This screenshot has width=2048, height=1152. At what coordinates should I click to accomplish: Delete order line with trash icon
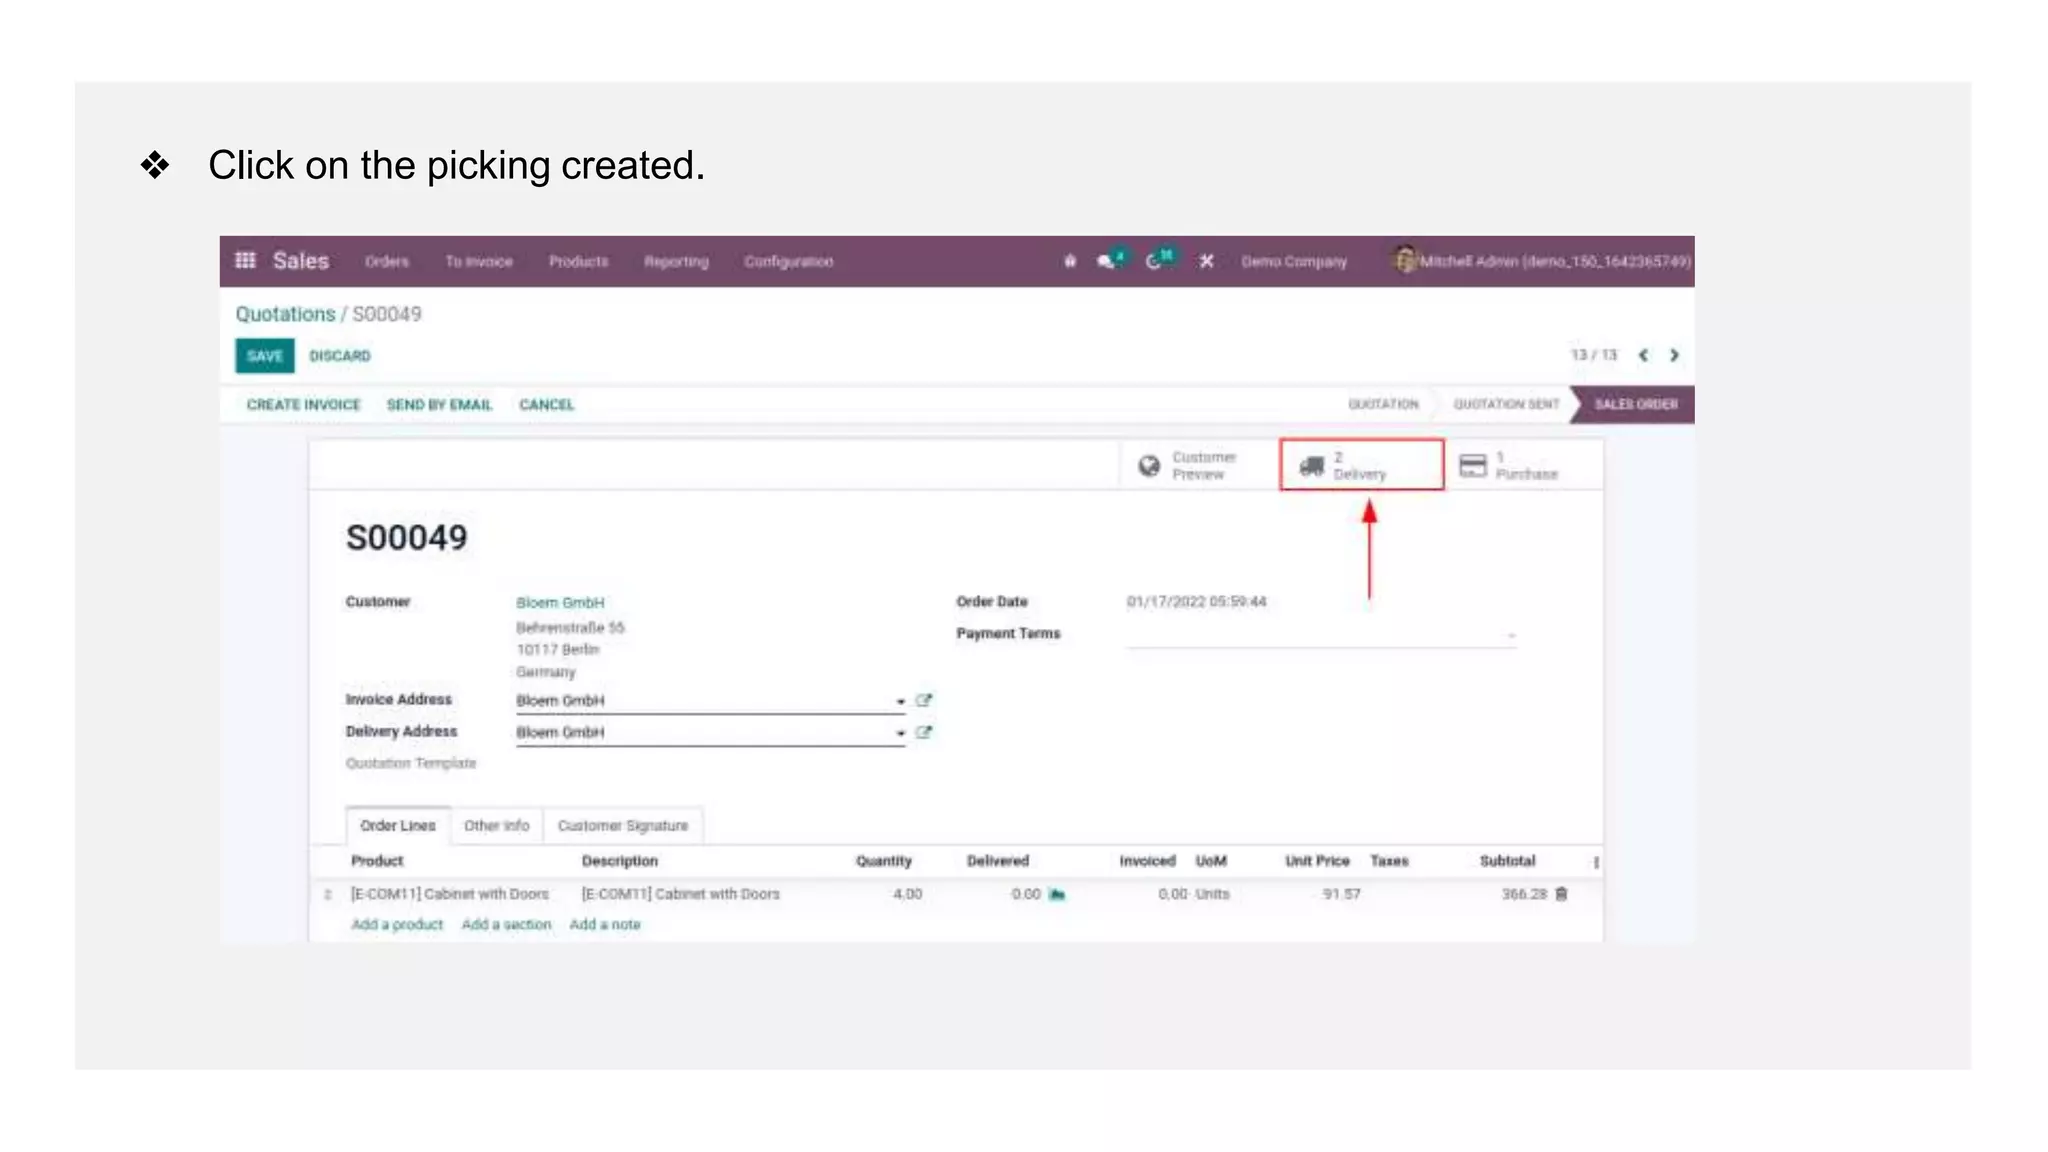pos(1561,894)
